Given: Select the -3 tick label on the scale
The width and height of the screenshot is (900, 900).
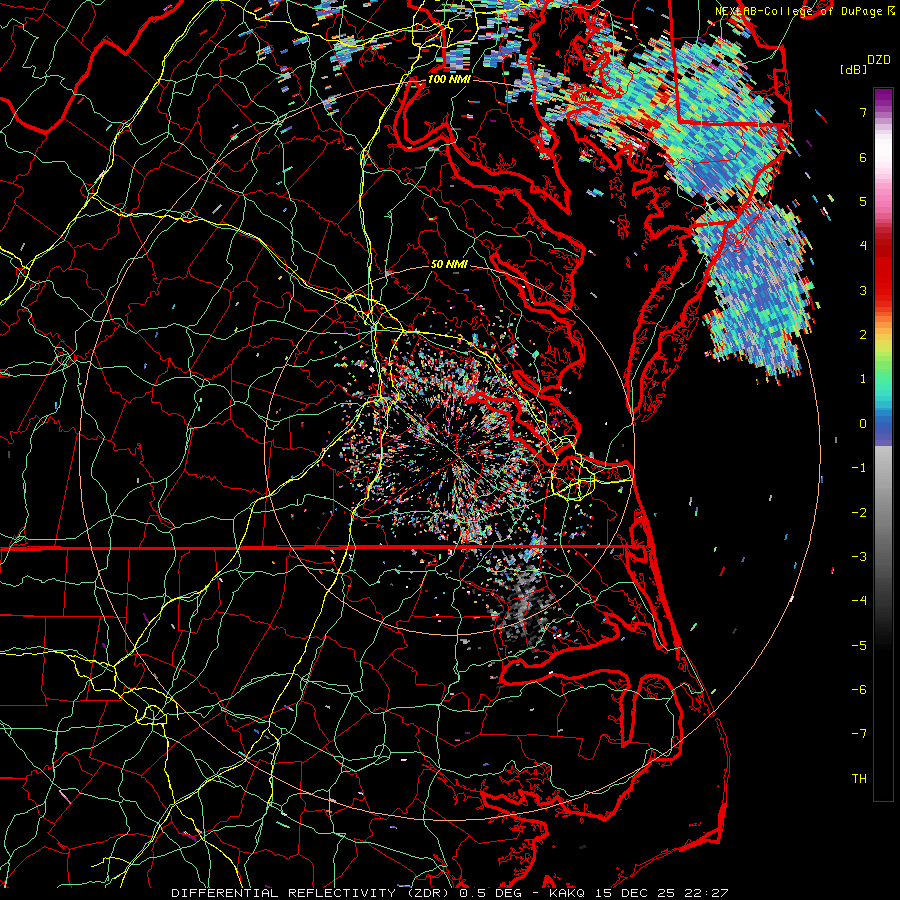Looking at the screenshot, I should [x=859, y=557].
